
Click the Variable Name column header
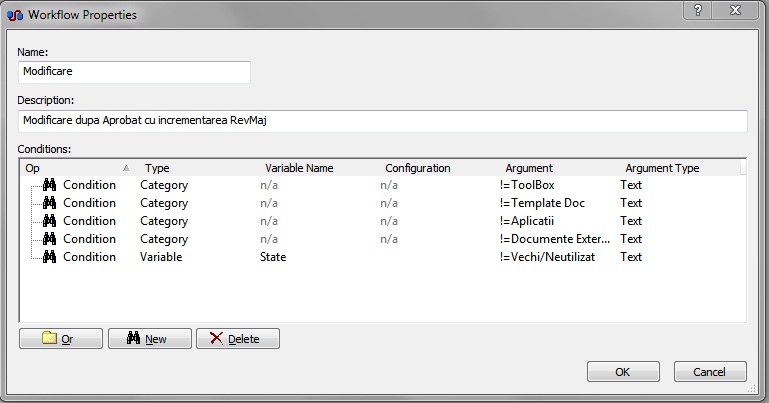point(319,168)
